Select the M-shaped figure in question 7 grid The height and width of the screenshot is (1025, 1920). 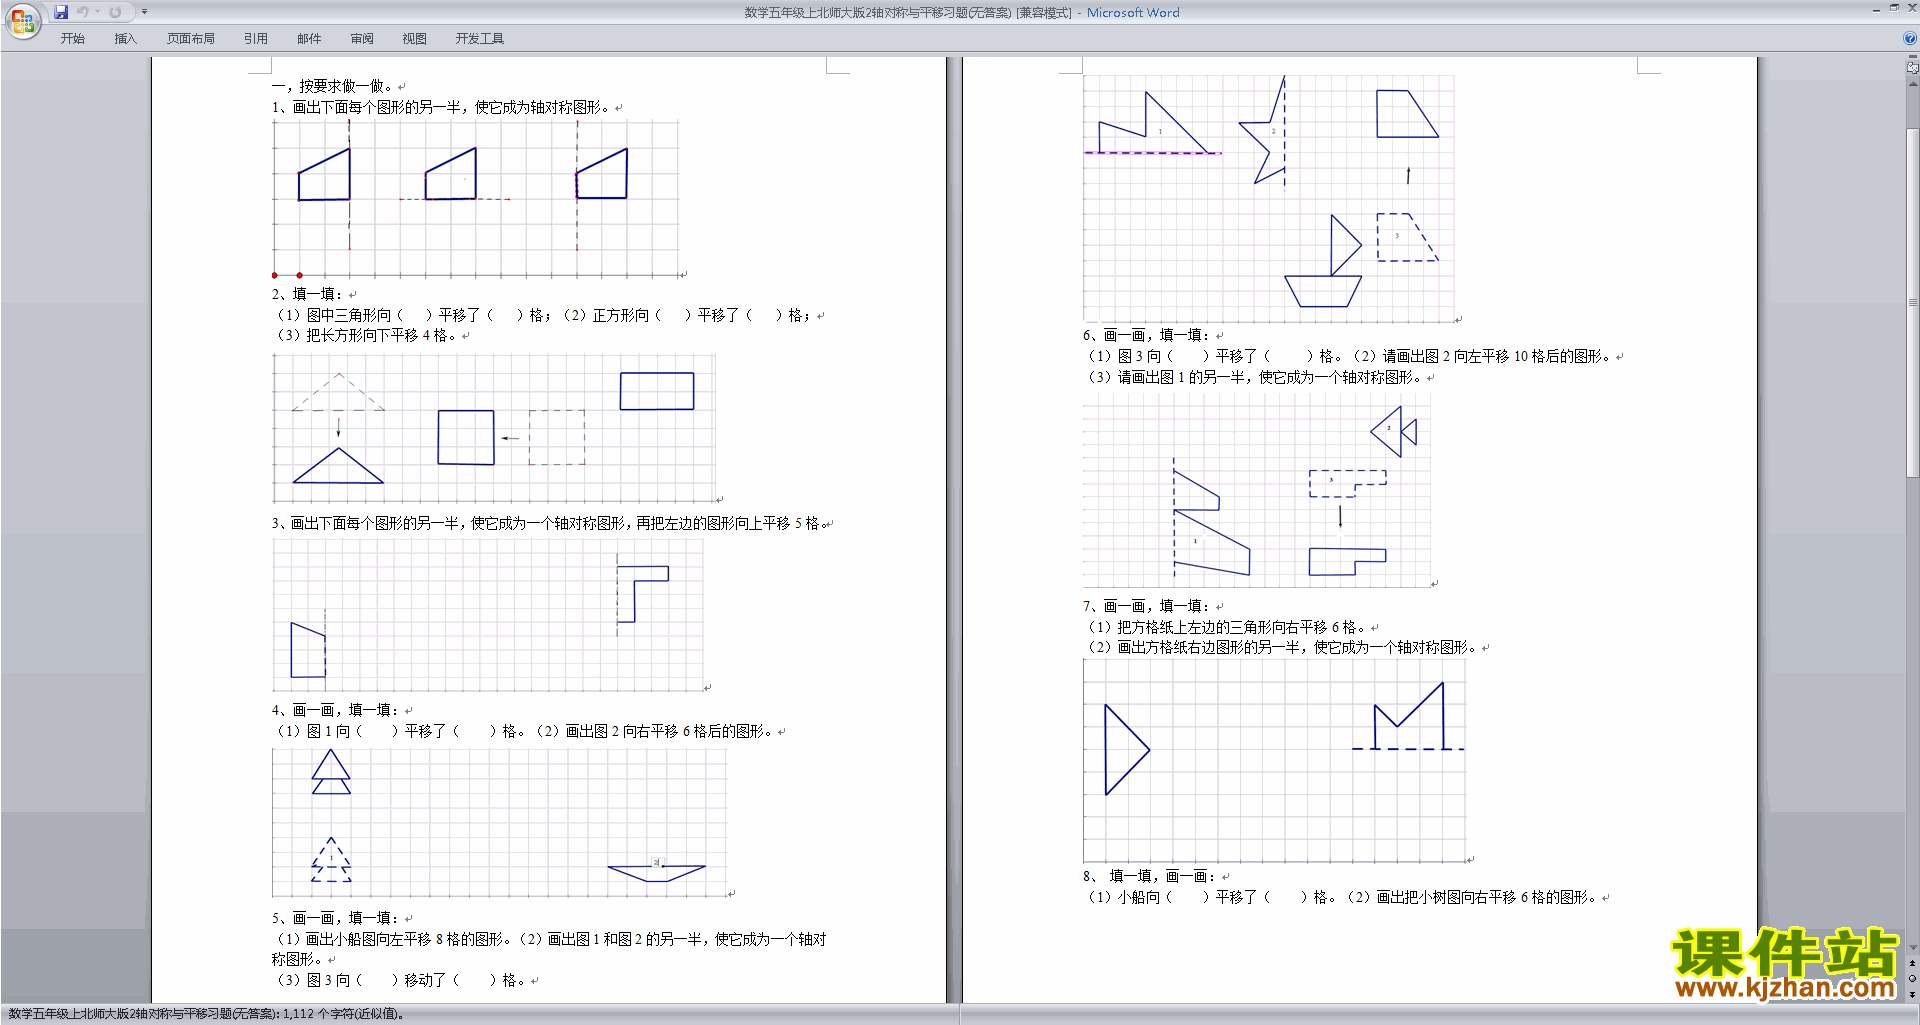tap(1408, 716)
